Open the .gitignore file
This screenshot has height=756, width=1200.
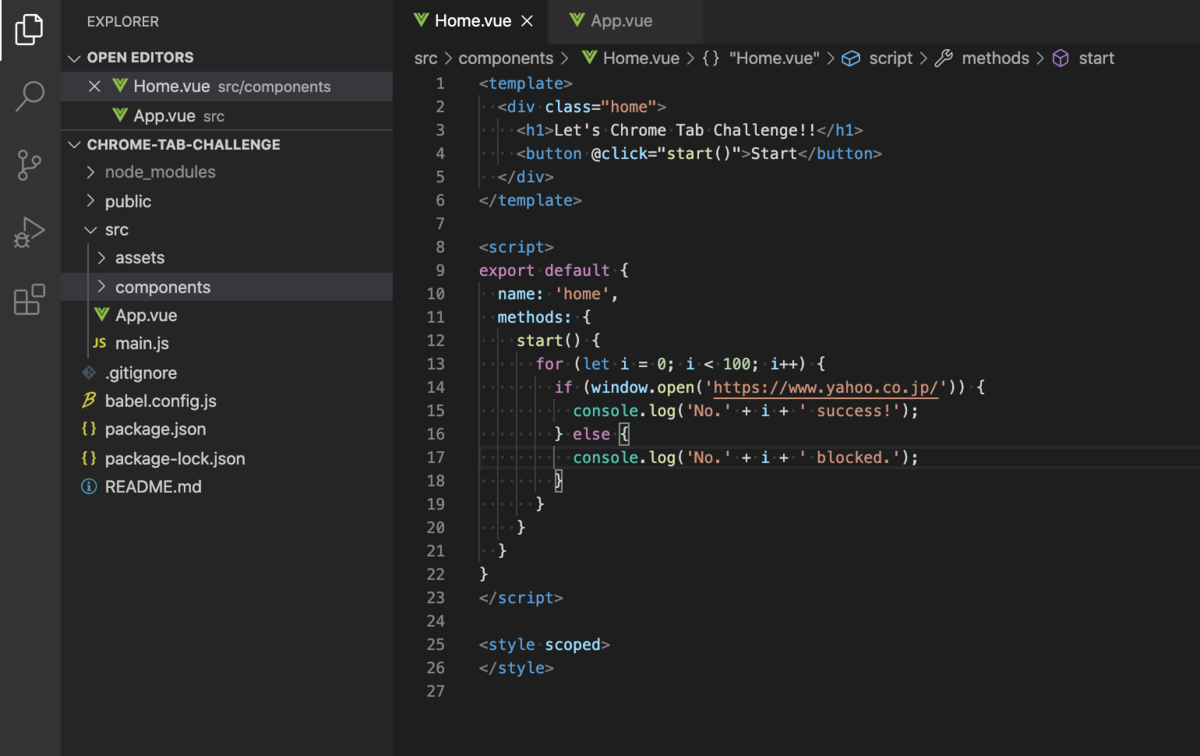coord(227,373)
